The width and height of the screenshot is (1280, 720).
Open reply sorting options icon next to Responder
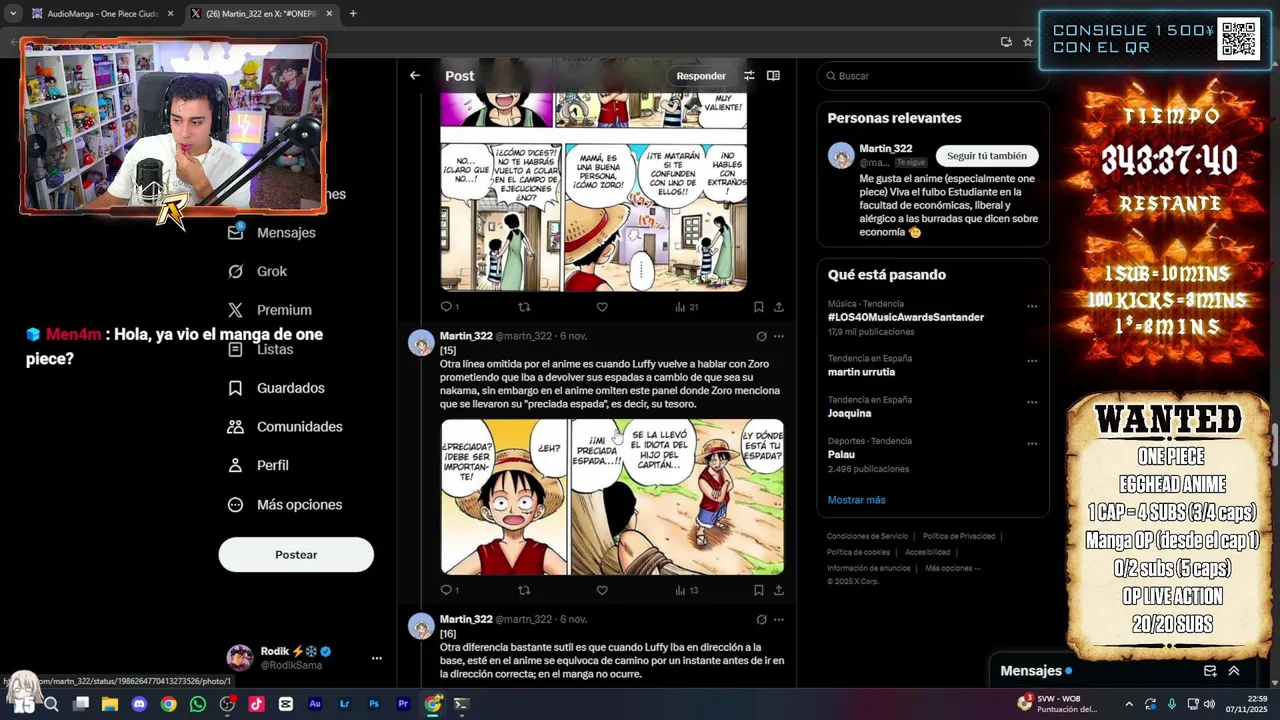coord(749,75)
